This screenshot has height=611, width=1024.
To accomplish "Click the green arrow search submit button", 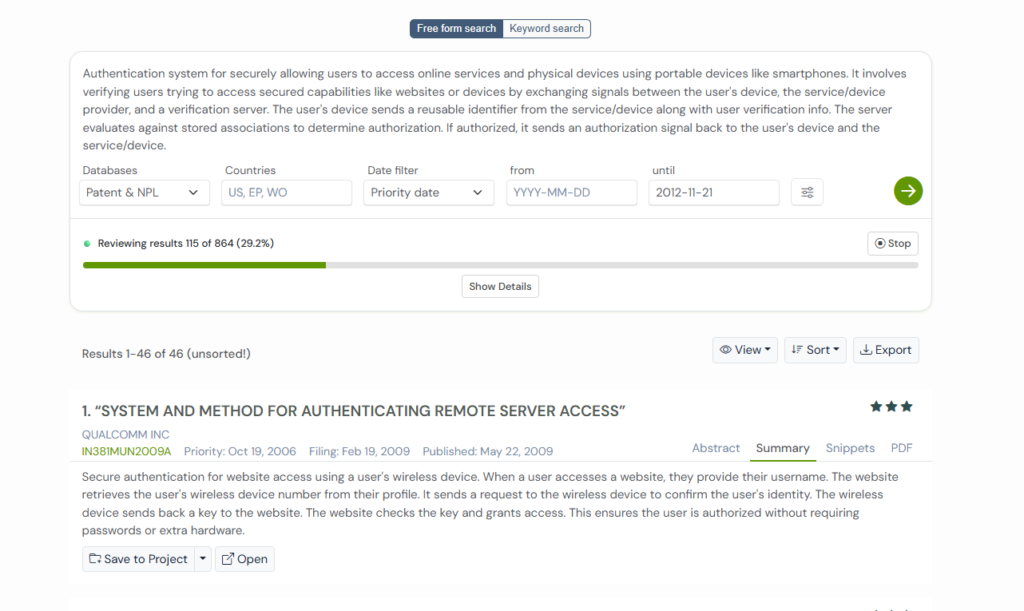I will pyautogui.click(x=908, y=191).
